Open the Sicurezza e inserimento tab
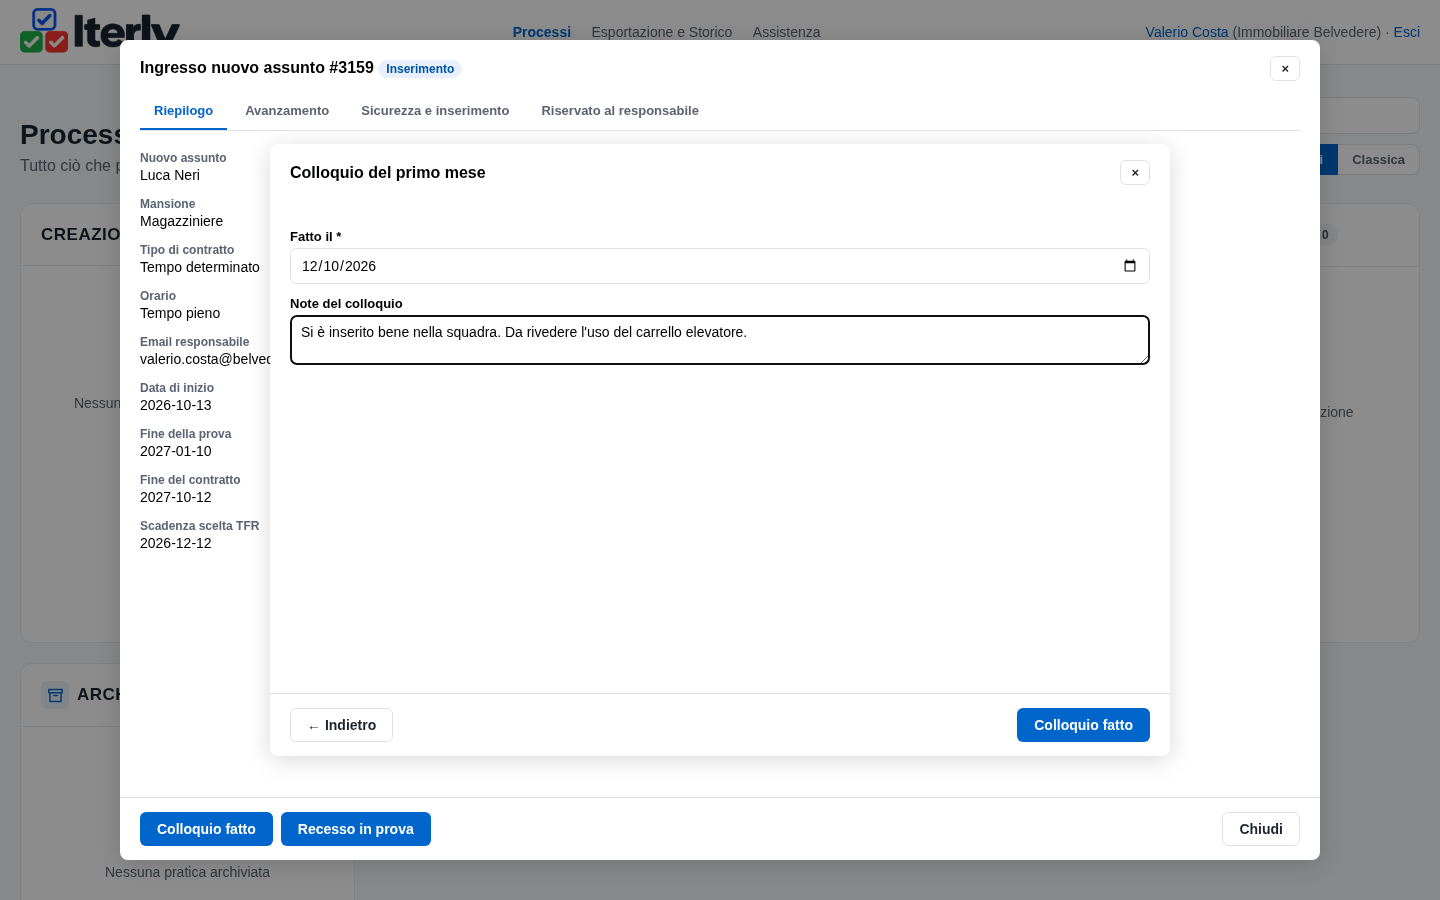The width and height of the screenshot is (1440, 900). pos(435,111)
